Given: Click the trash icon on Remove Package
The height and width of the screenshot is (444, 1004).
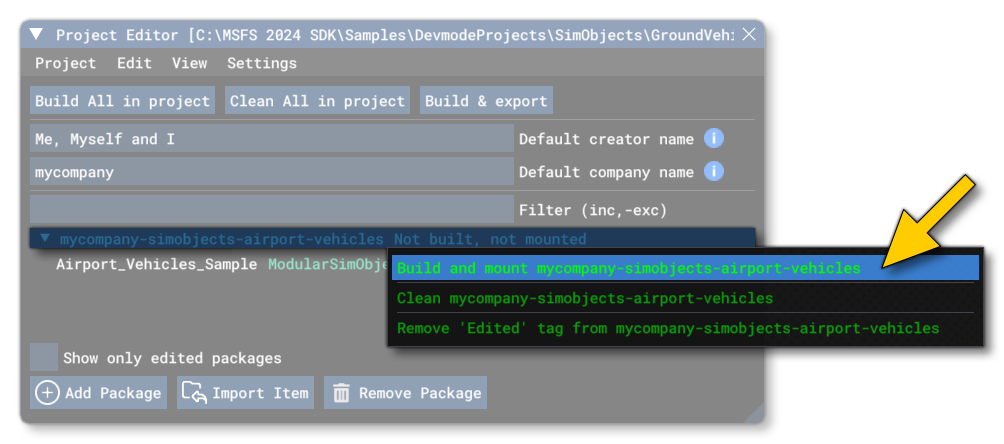Looking at the screenshot, I should click(x=341, y=393).
